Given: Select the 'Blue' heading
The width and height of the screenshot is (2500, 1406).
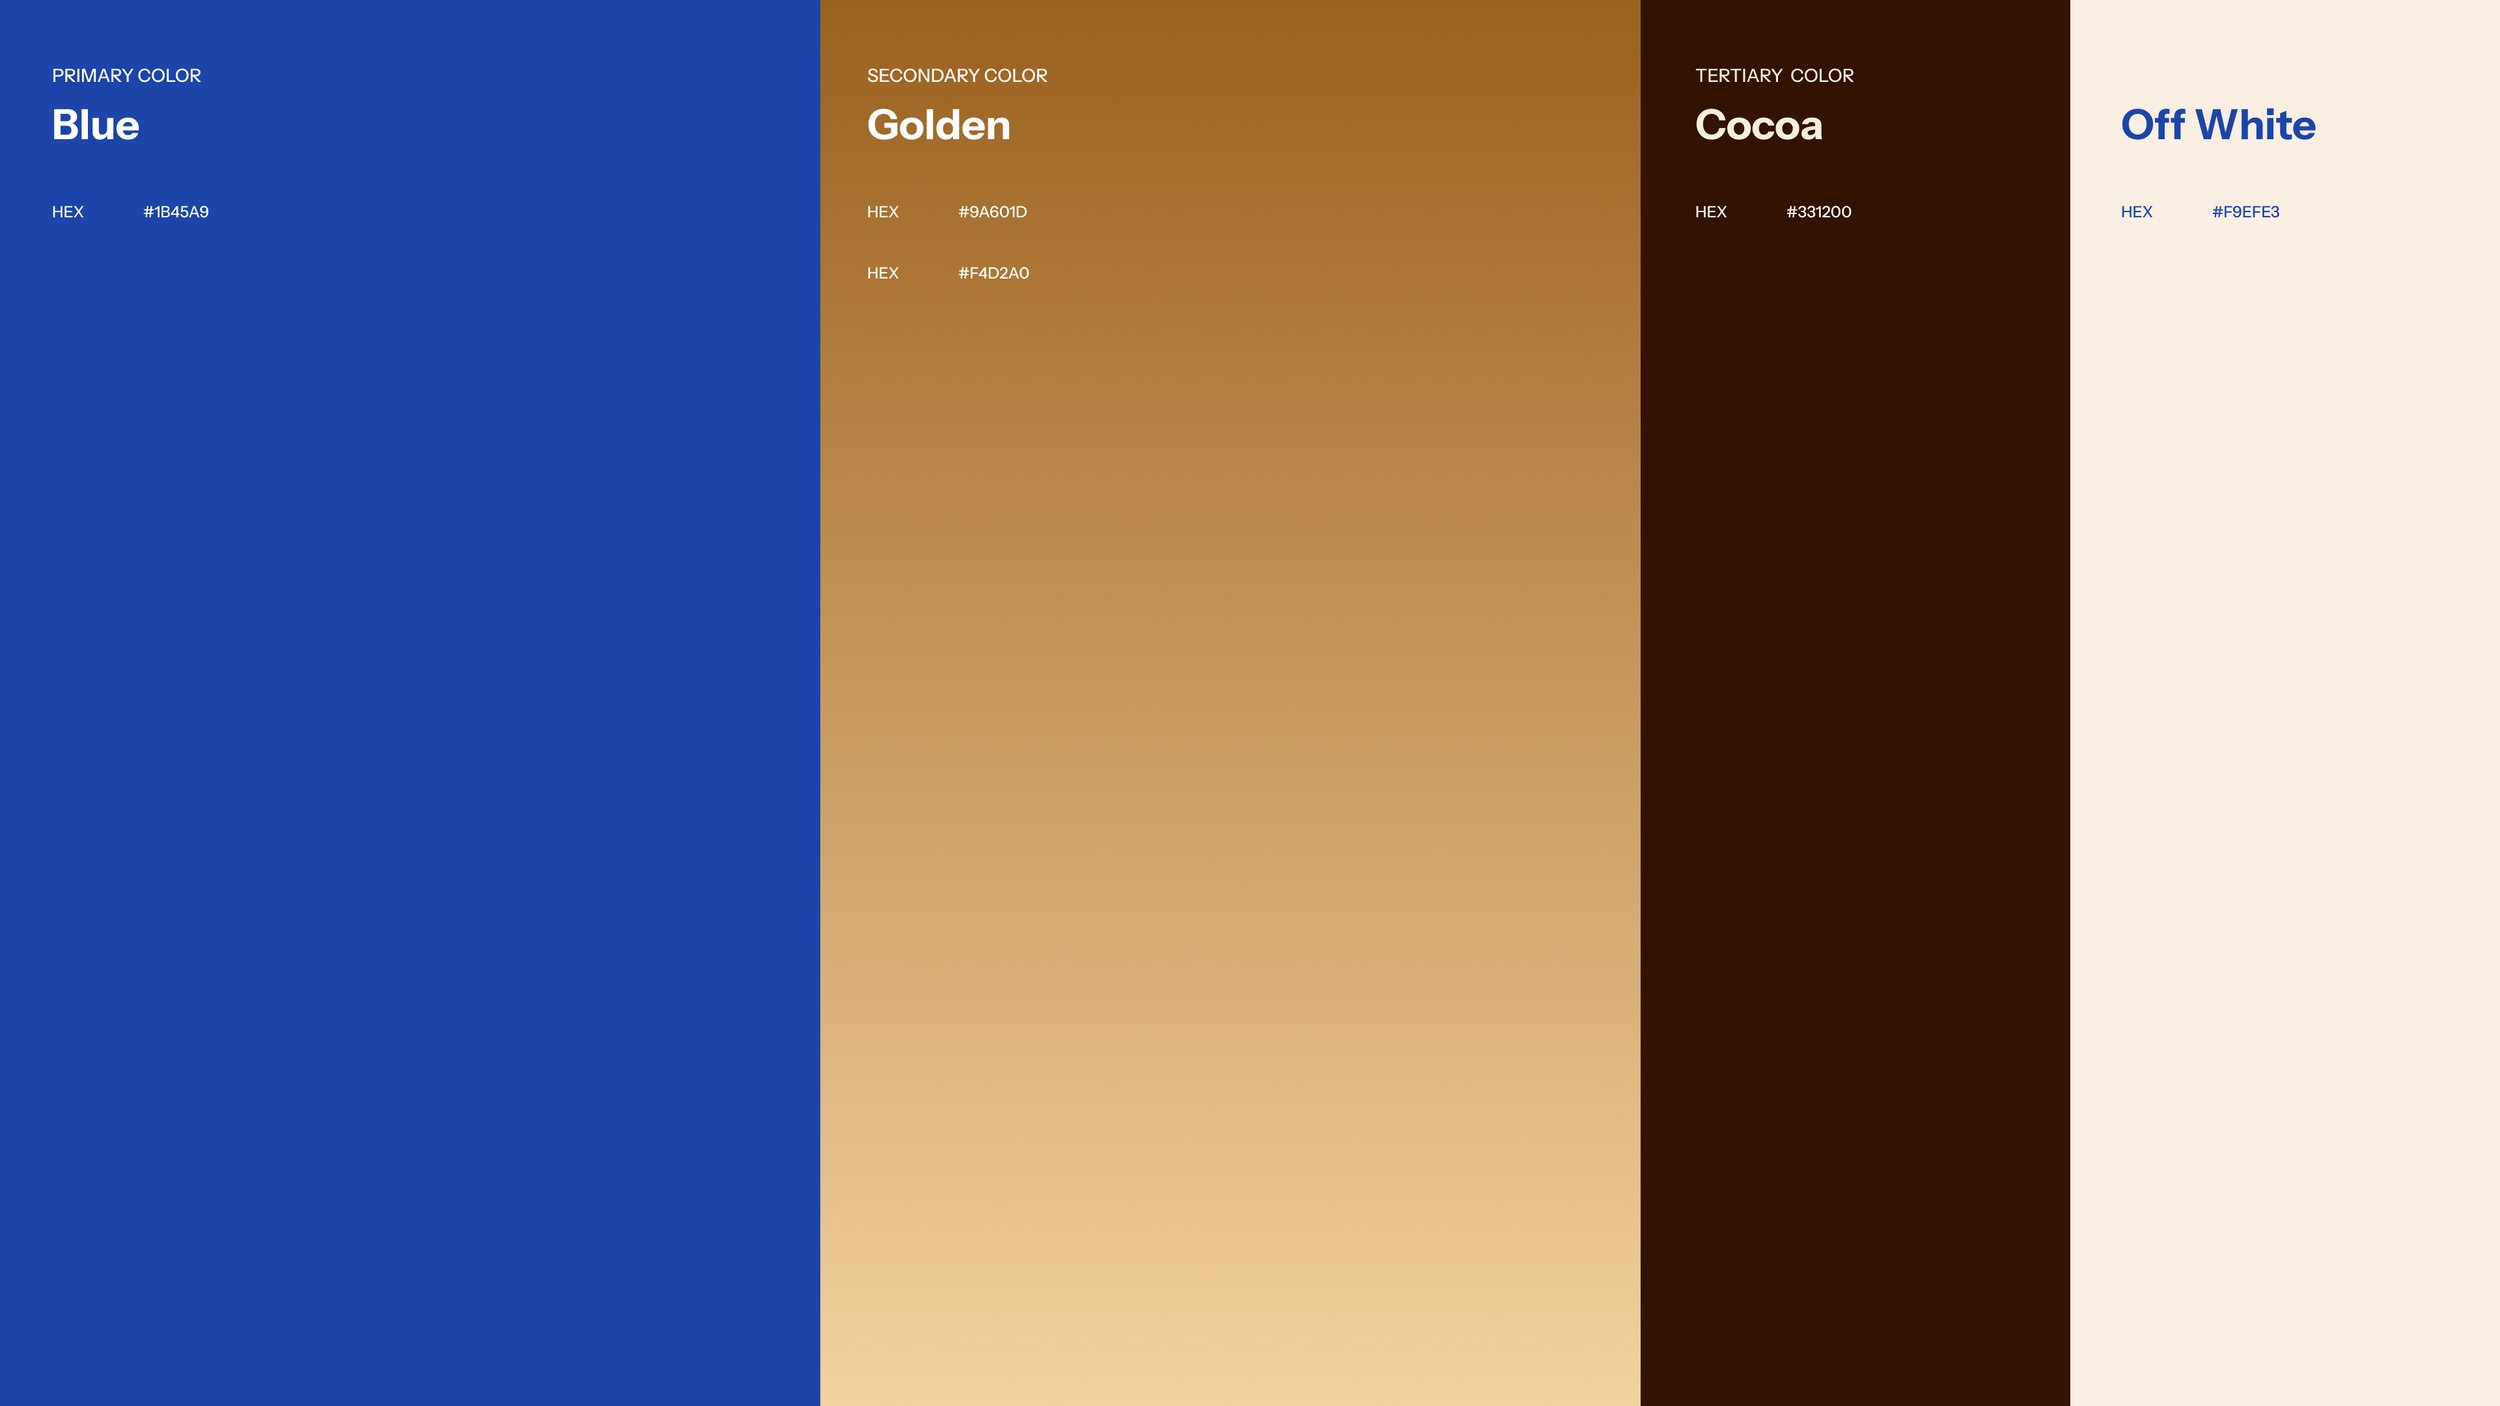Looking at the screenshot, I should 96,125.
